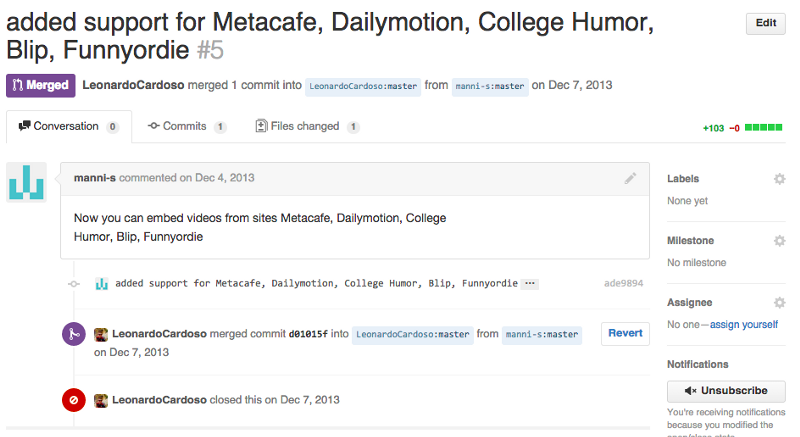The width and height of the screenshot is (800, 437).
Task: Click the assign yourself link
Action: pos(743,325)
